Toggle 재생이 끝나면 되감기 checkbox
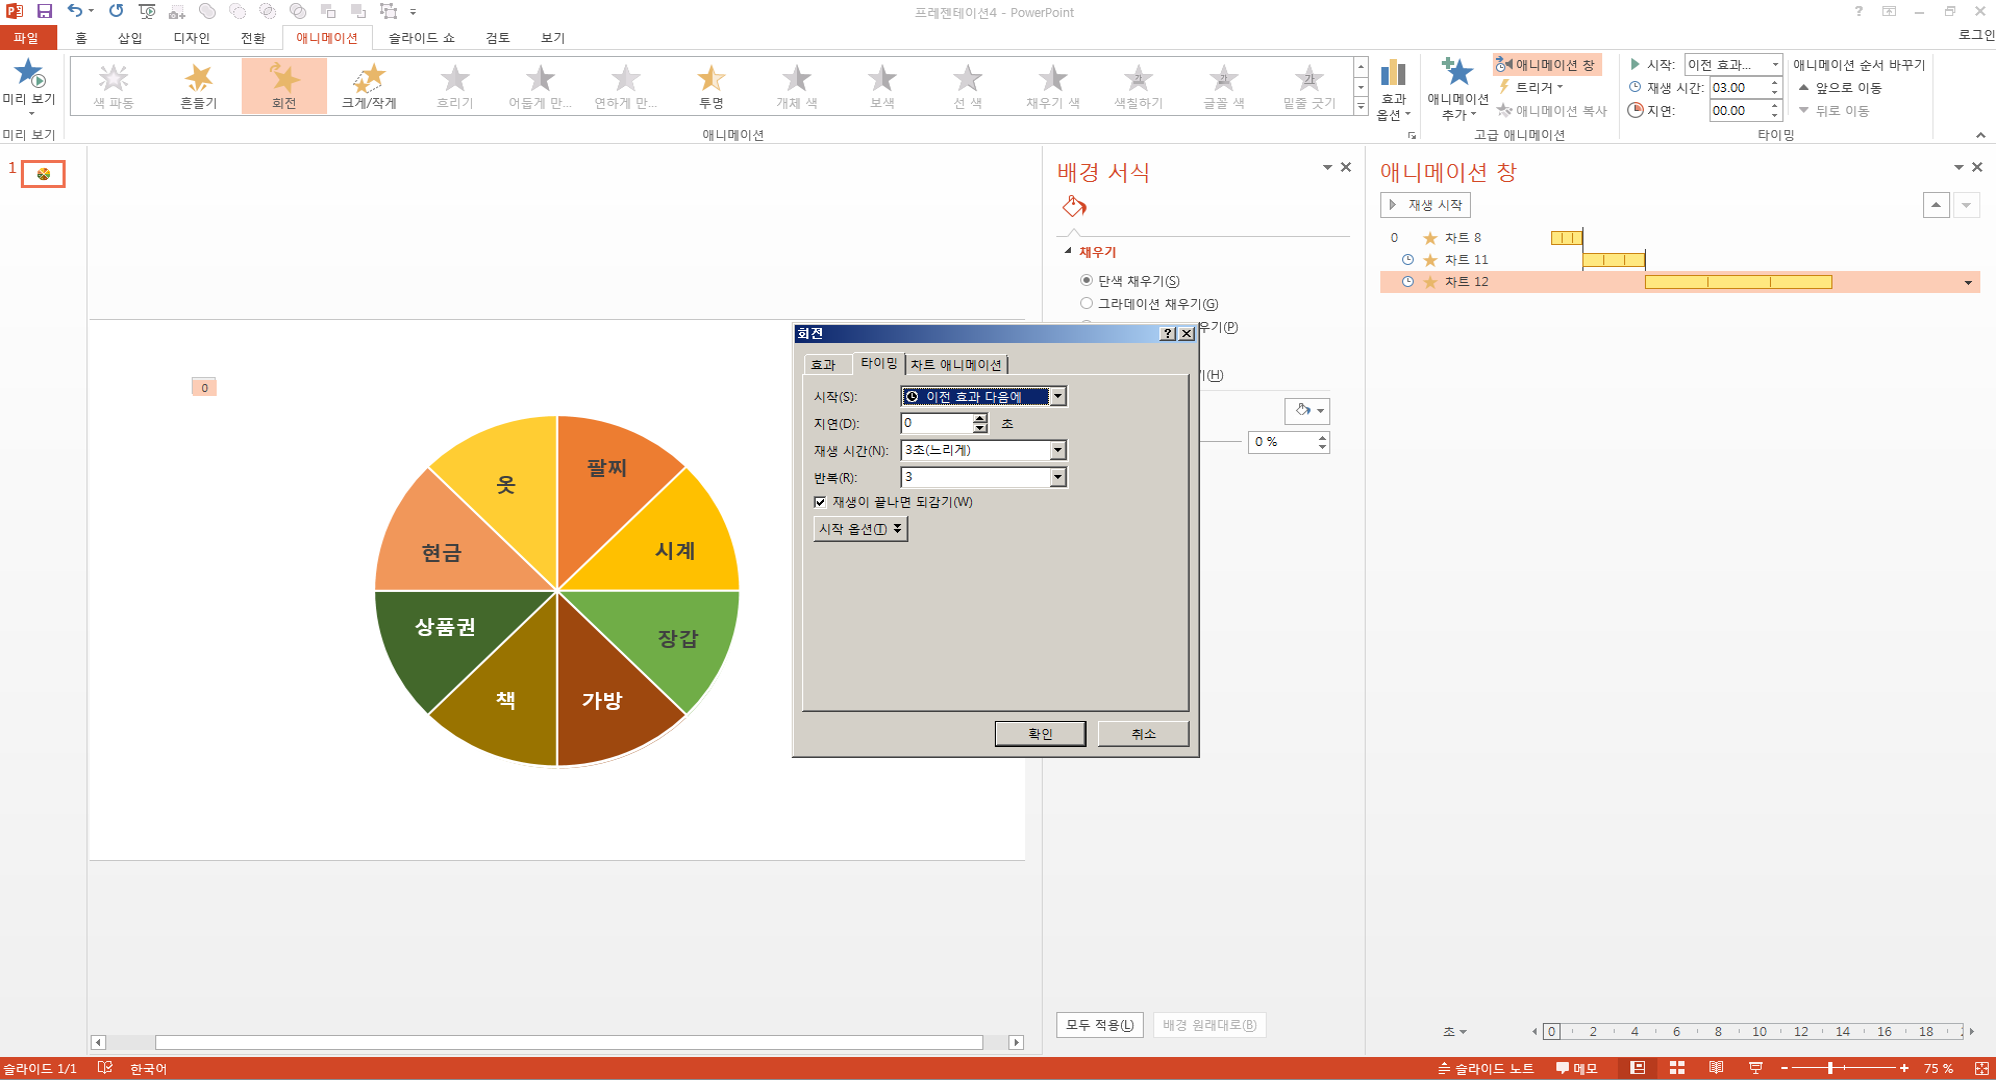This screenshot has height=1080, width=1996. point(820,502)
